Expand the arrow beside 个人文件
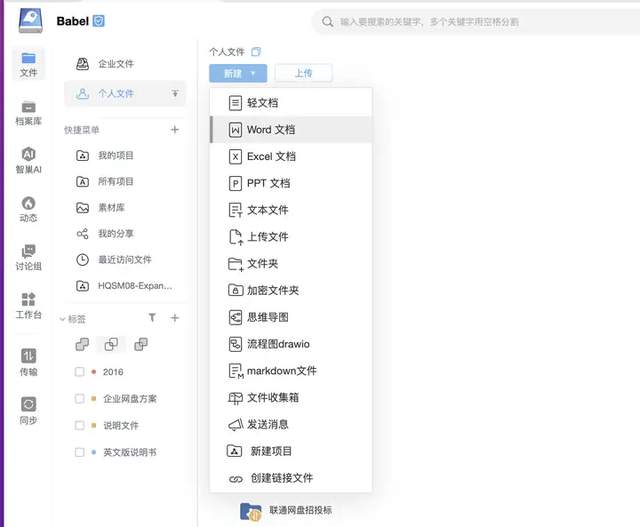This screenshot has width=640, height=527. 175,93
